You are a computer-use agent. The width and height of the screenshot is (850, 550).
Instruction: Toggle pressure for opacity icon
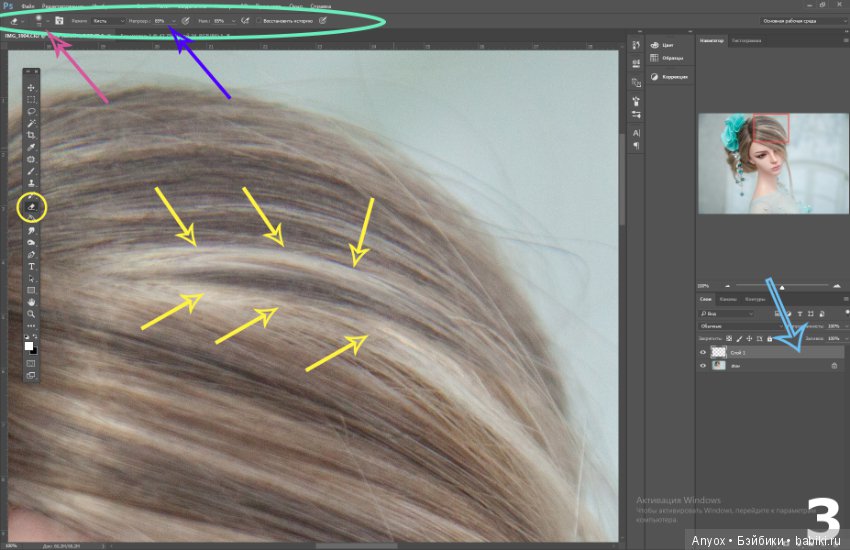(x=185, y=21)
